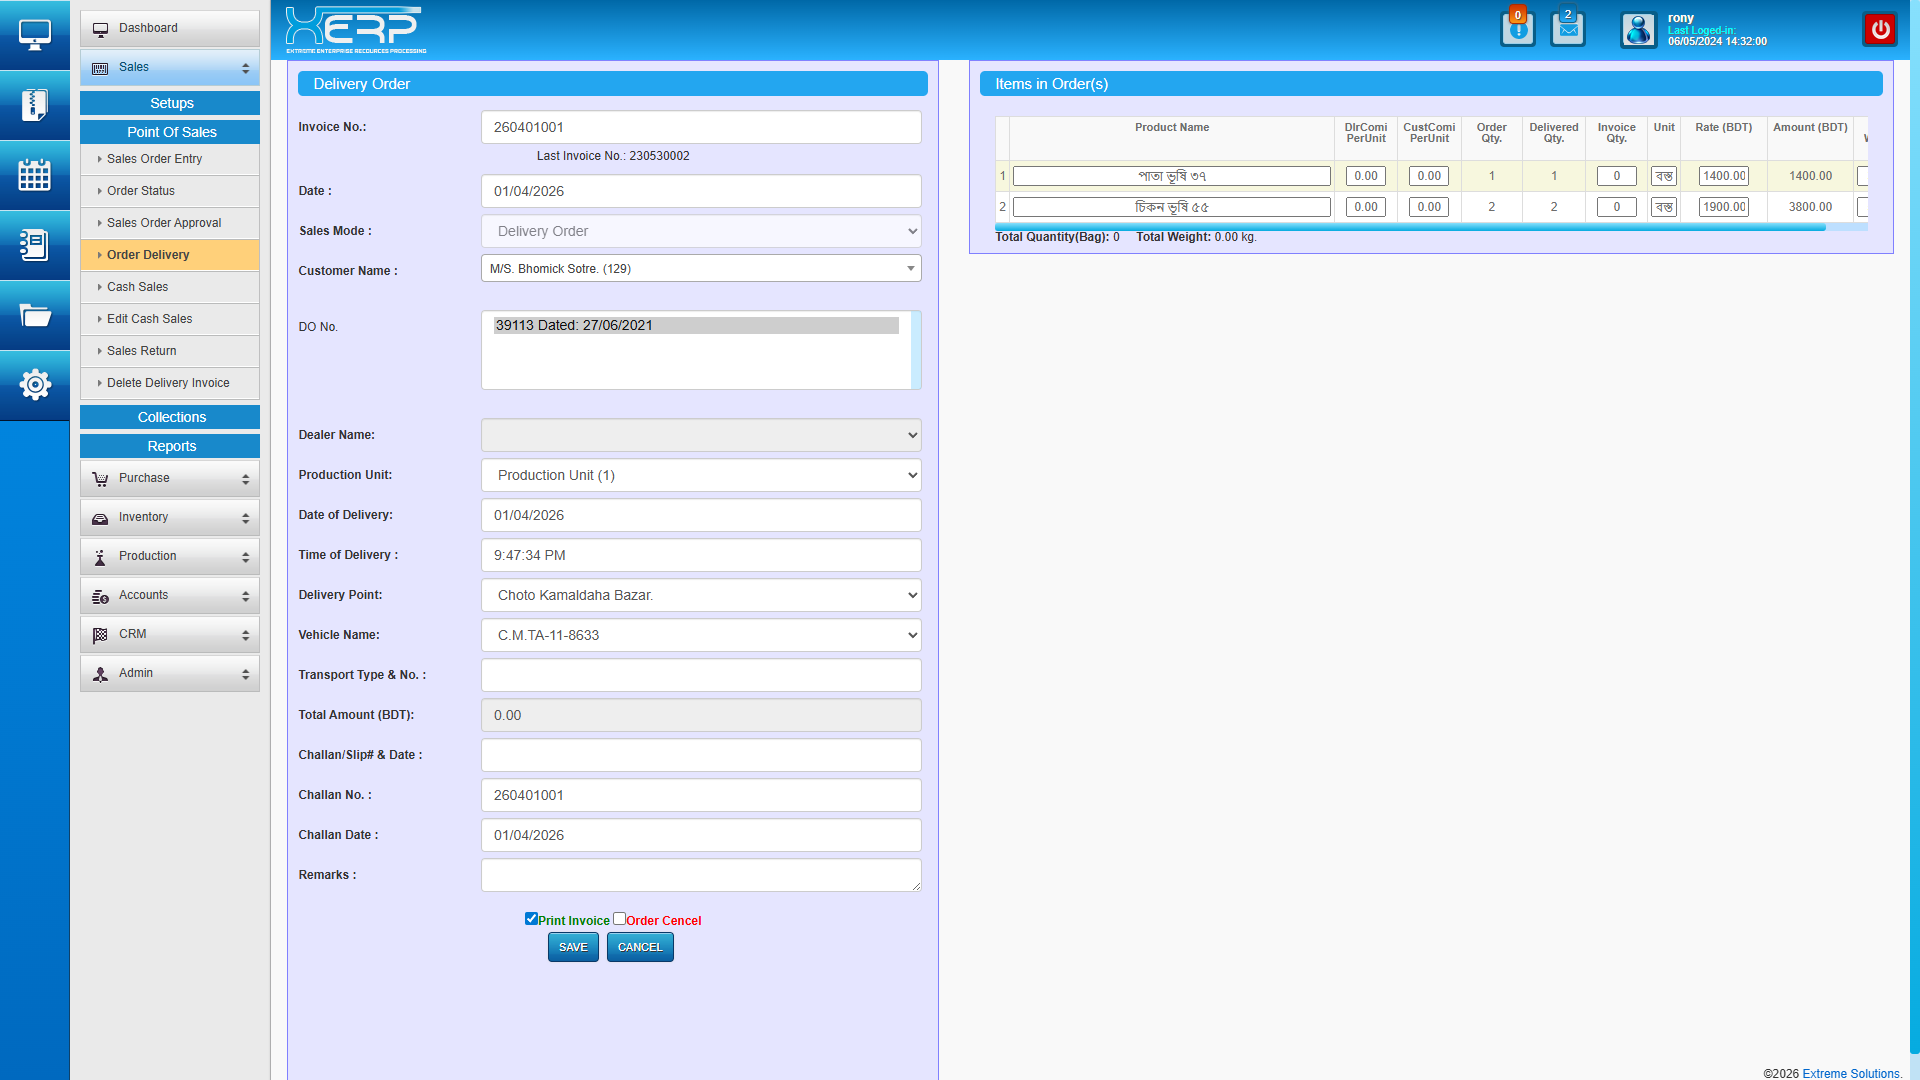Uncheck the Print Invoice checkbox
Image resolution: width=1920 pixels, height=1080 pixels.
[x=531, y=919]
